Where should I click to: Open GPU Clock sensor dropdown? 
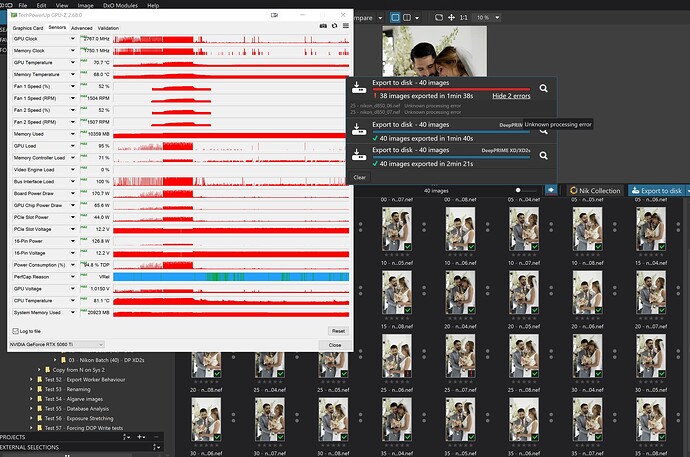point(74,39)
